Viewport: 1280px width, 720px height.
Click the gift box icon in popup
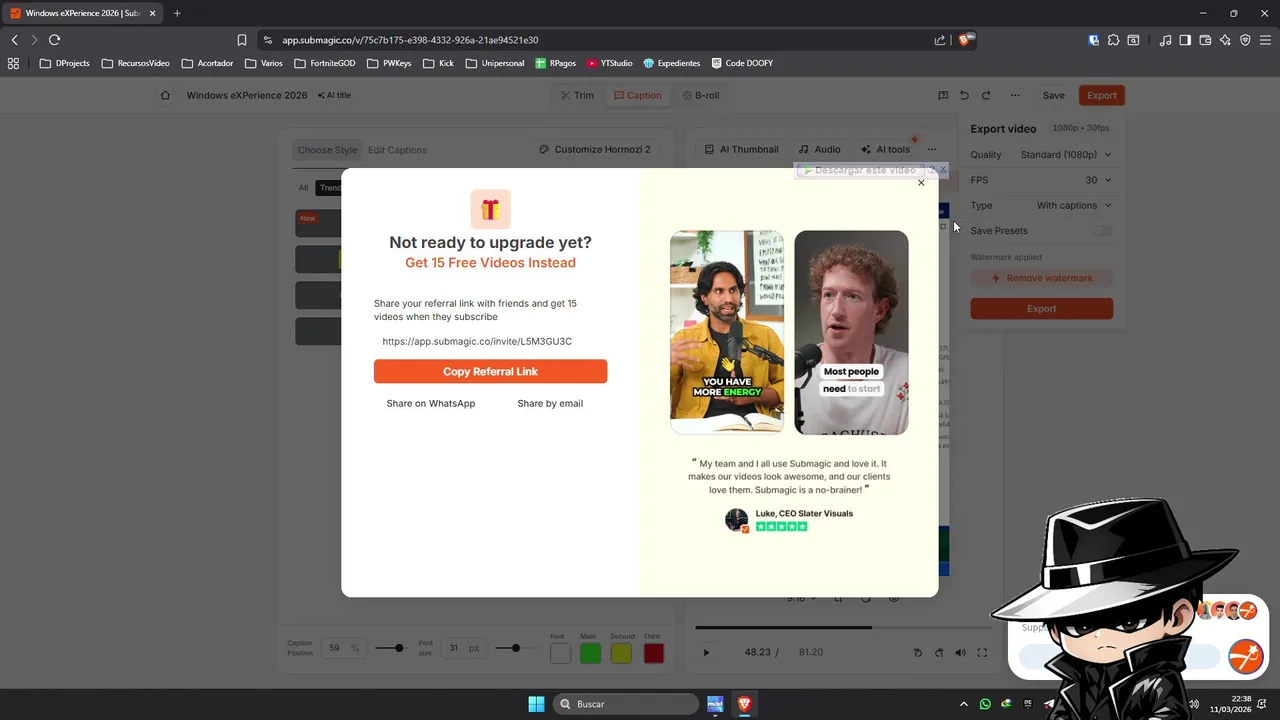[490, 209]
